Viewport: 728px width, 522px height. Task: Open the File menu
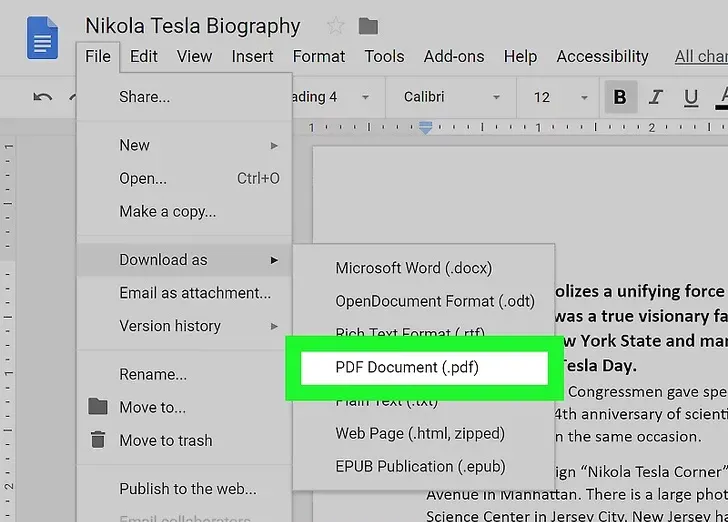tap(98, 57)
